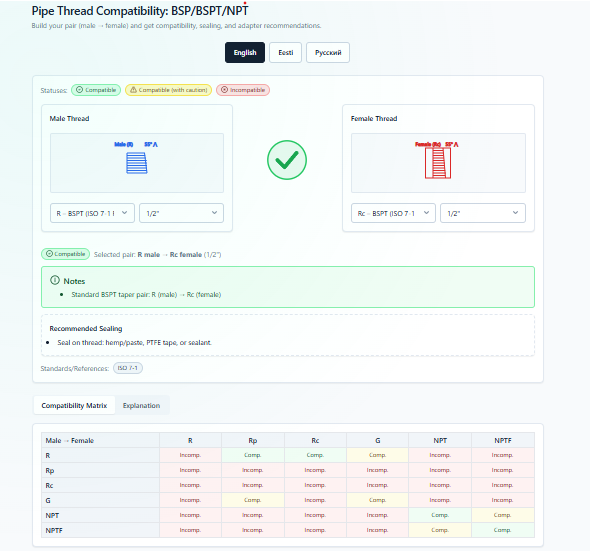Click the blue male thread diagram
This screenshot has height=551, width=590.
coord(137,163)
